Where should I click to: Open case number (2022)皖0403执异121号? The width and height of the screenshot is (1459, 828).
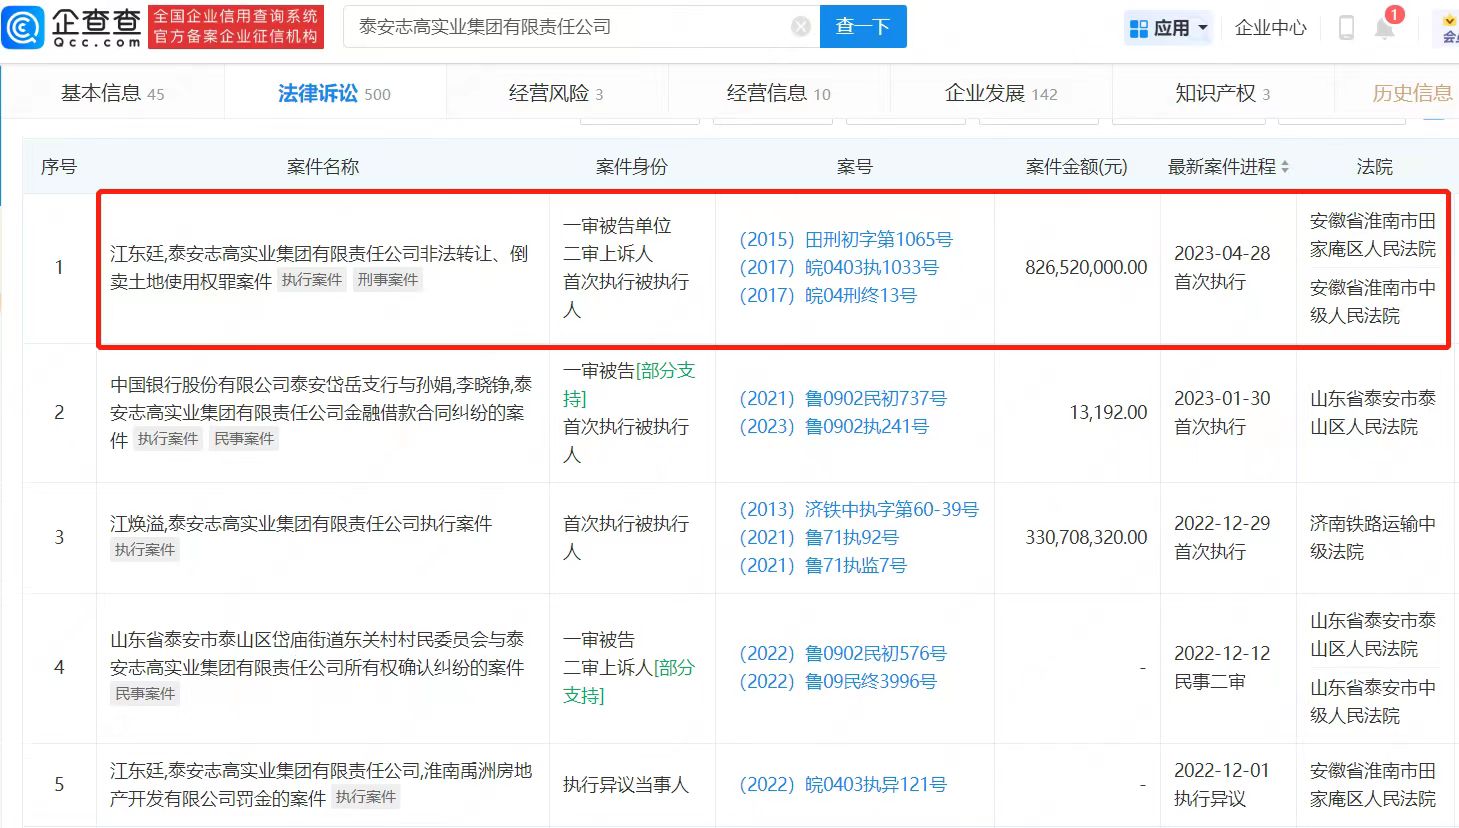[843, 785]
